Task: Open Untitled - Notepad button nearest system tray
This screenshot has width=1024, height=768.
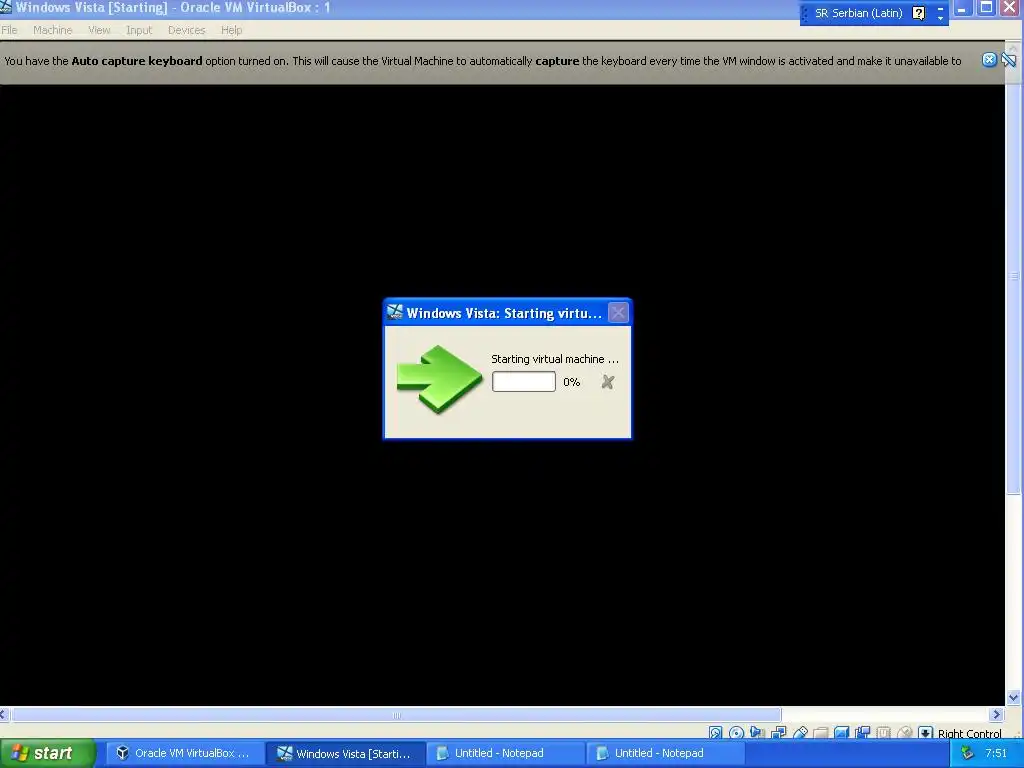Action: (x=666, y=753)
